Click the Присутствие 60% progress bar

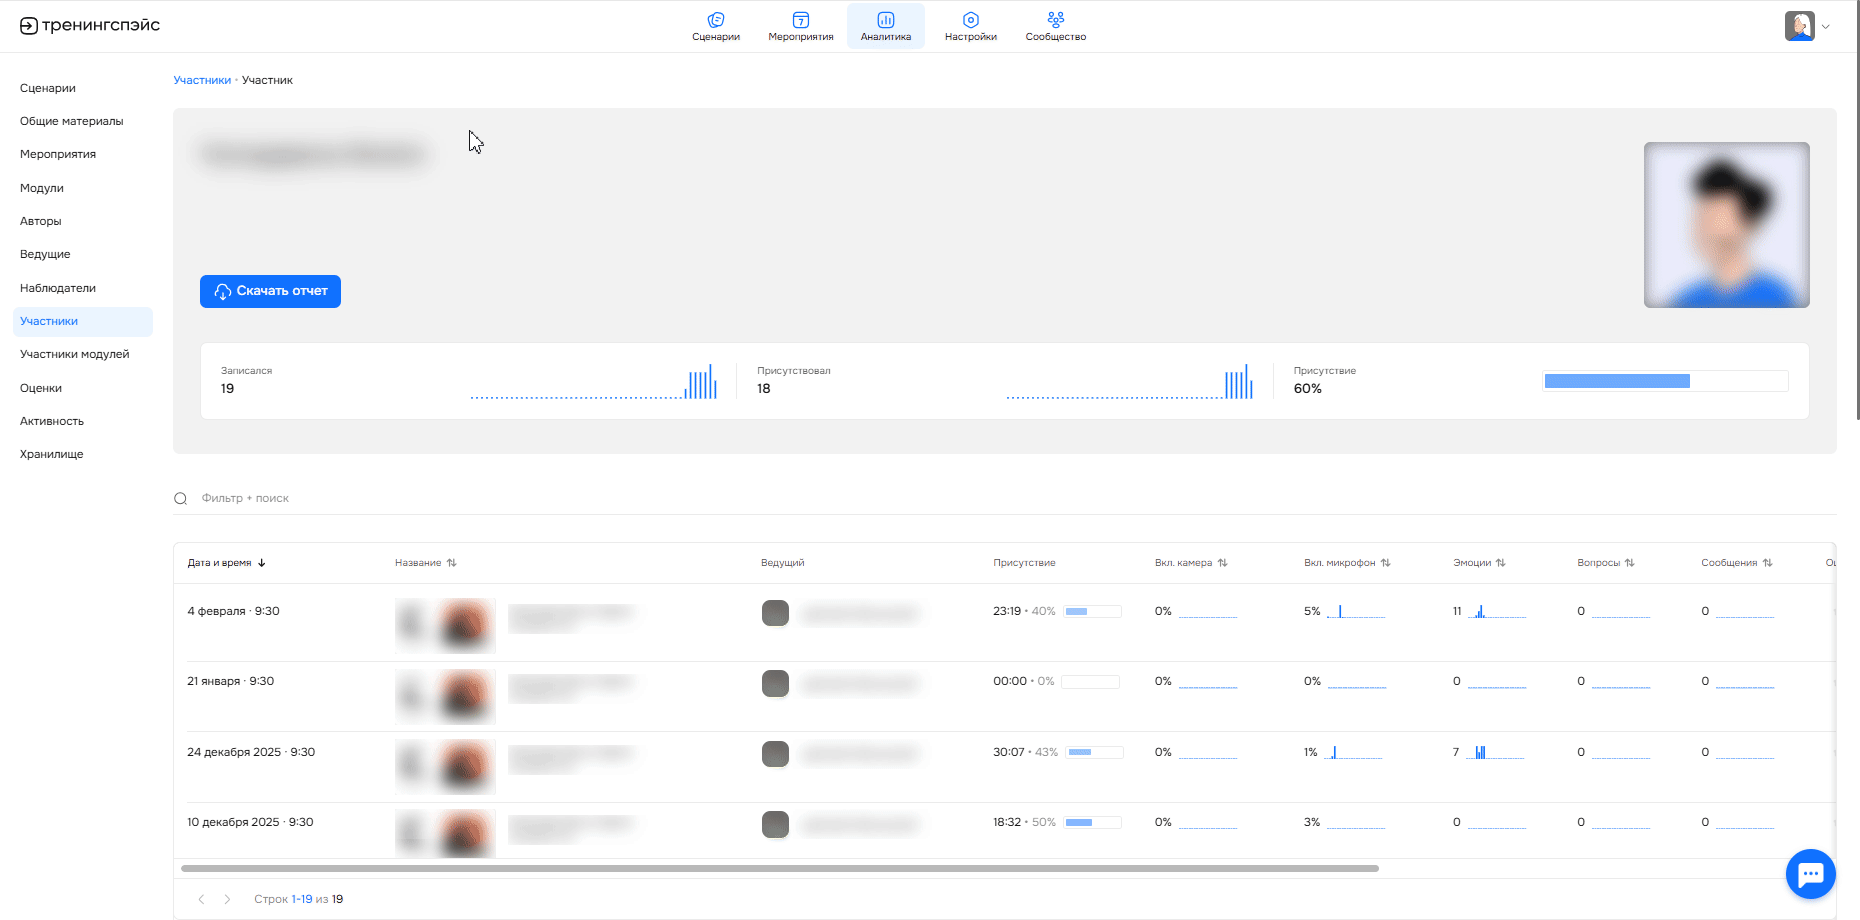(x=1665, y=381)
